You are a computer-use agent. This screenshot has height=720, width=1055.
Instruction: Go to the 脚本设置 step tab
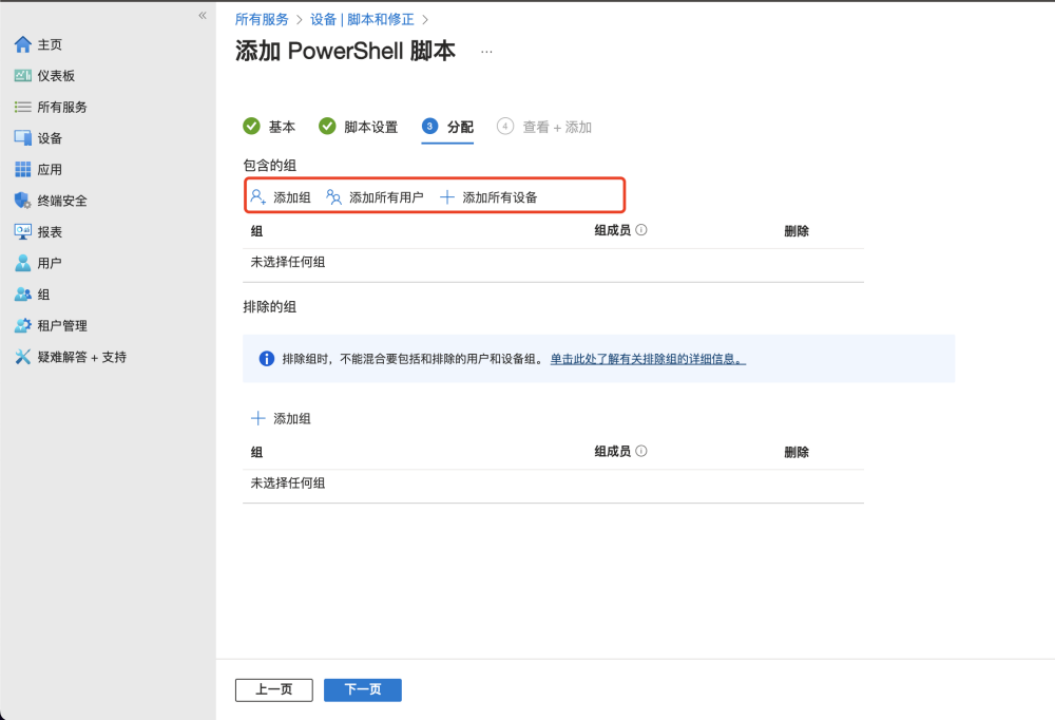(371, 127)
